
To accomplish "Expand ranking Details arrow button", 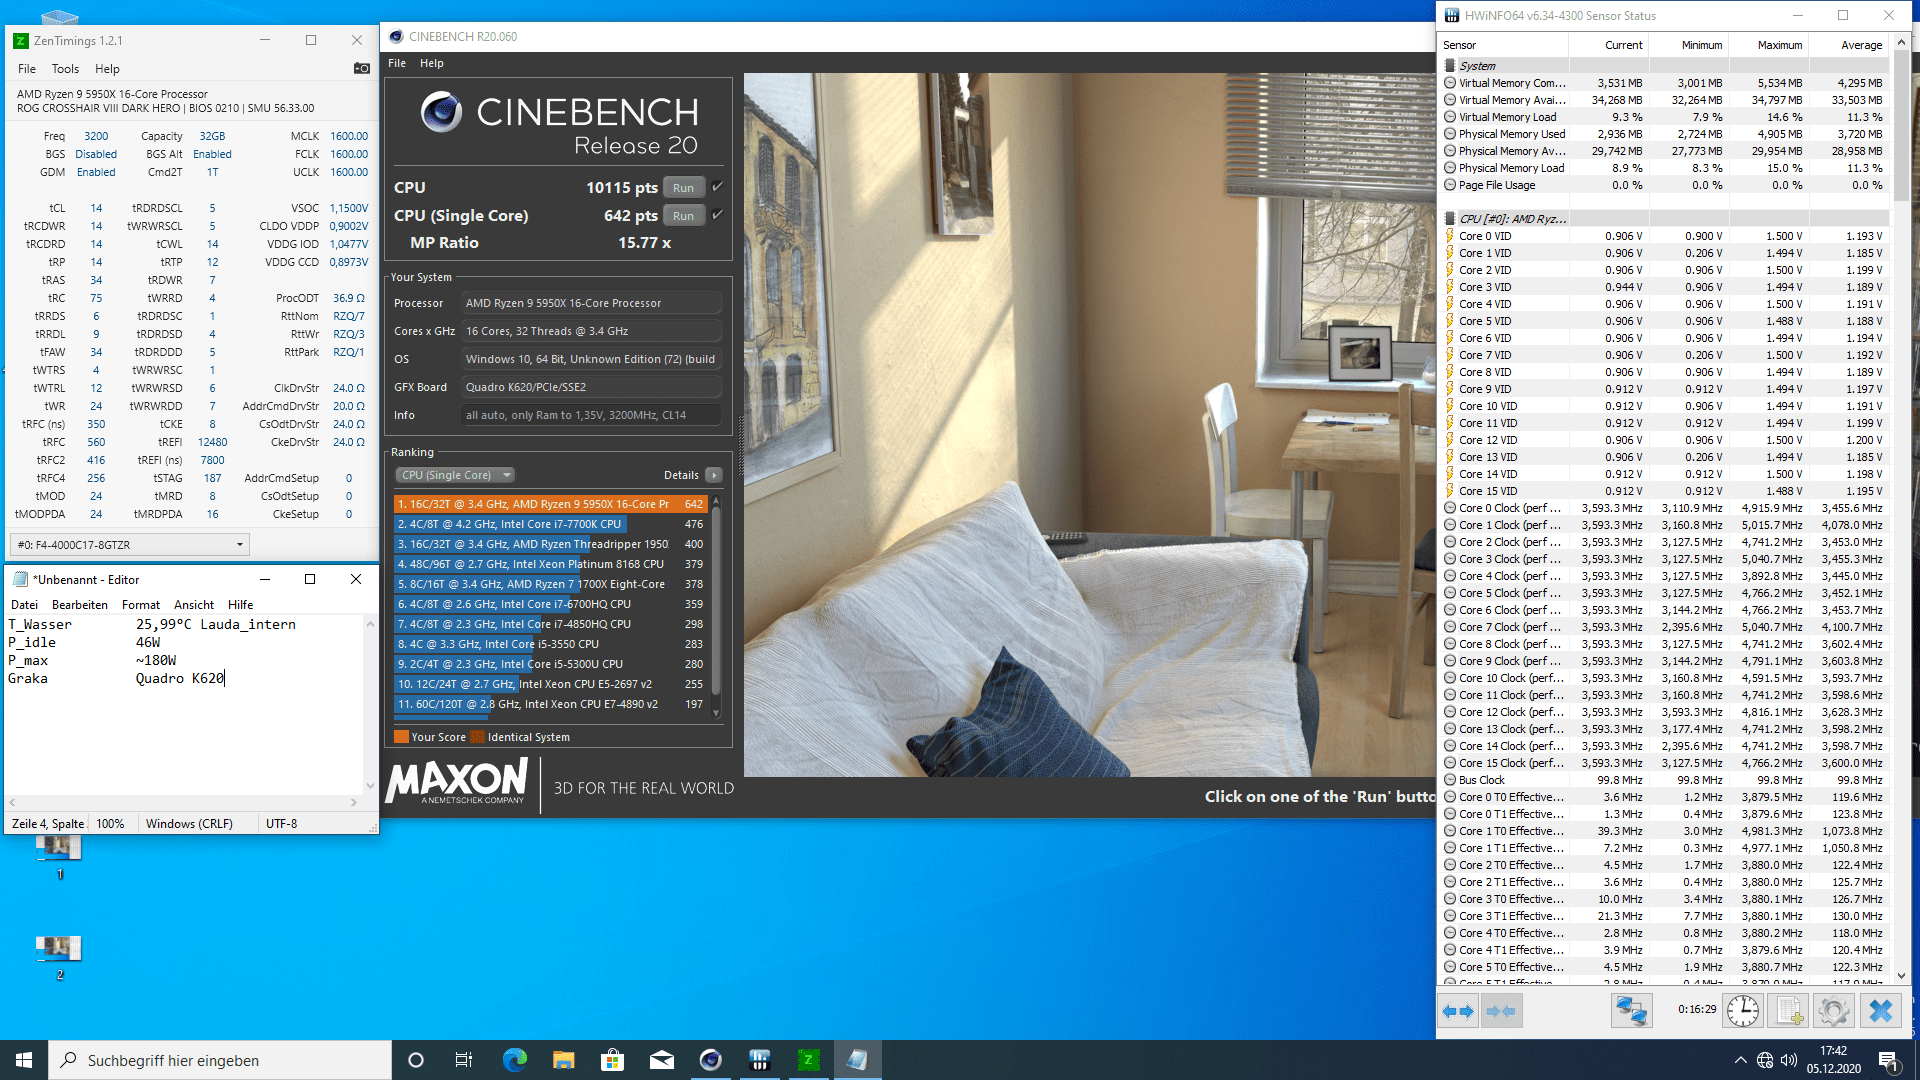I will click(x=713, y=475).
